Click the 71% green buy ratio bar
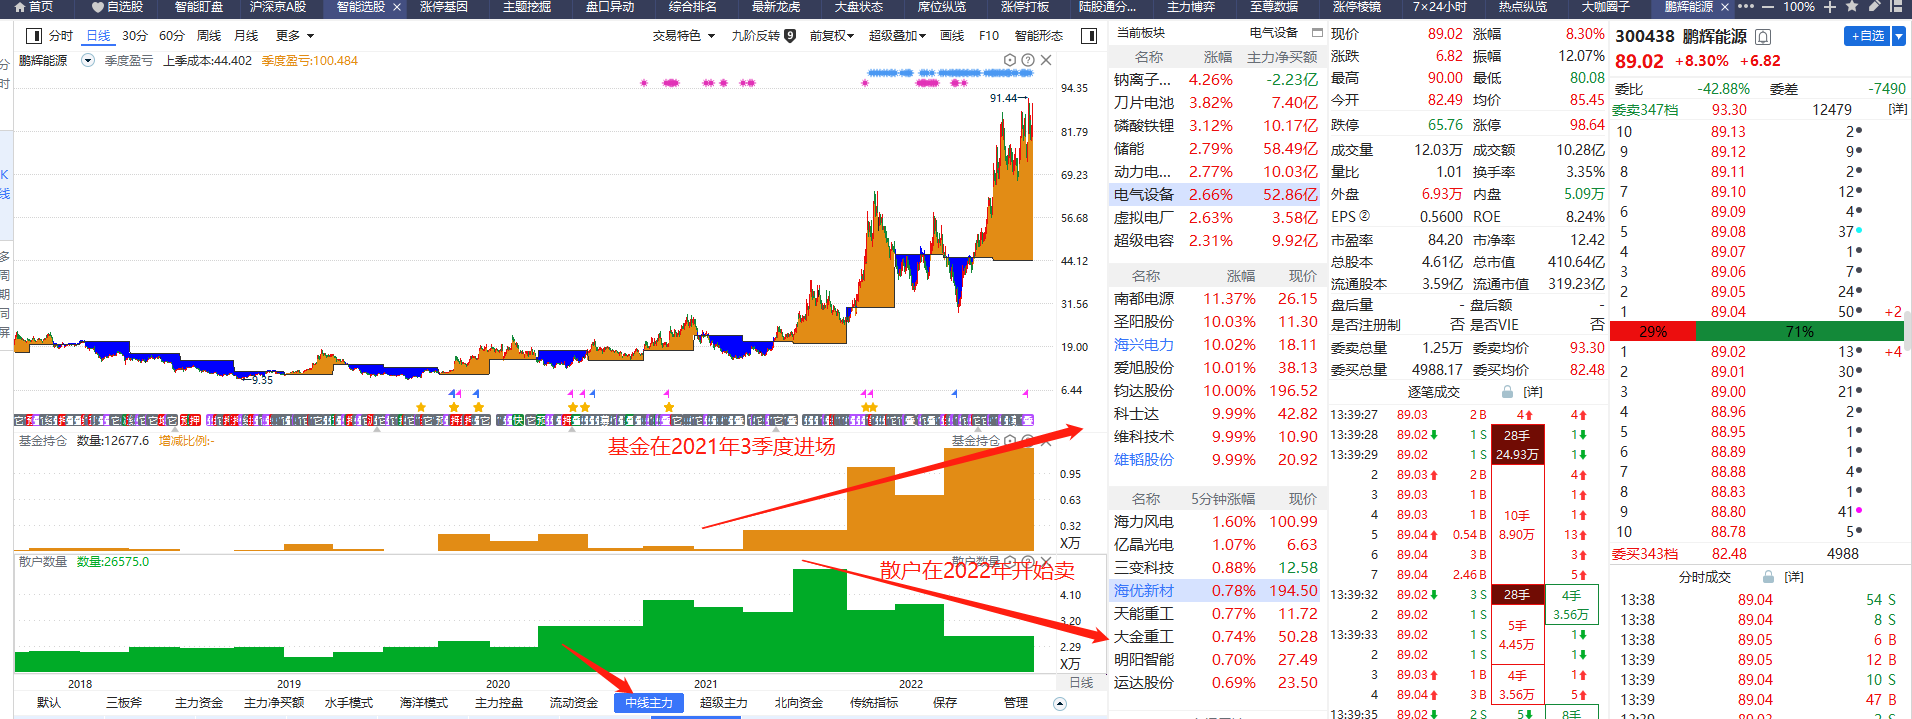The width and height of the screenshot is (1912, 719). 1799,331
